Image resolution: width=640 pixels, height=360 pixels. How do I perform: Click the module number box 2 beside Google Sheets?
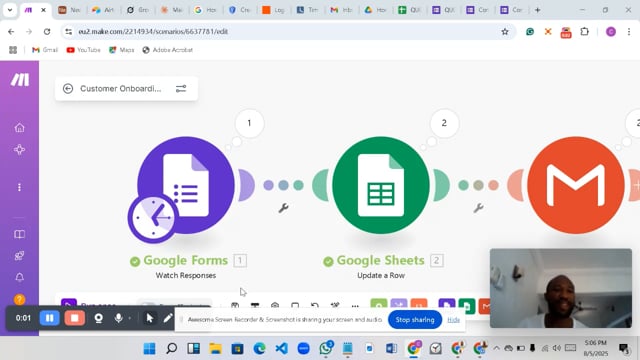pyautogui.click(x=436, y=260)
